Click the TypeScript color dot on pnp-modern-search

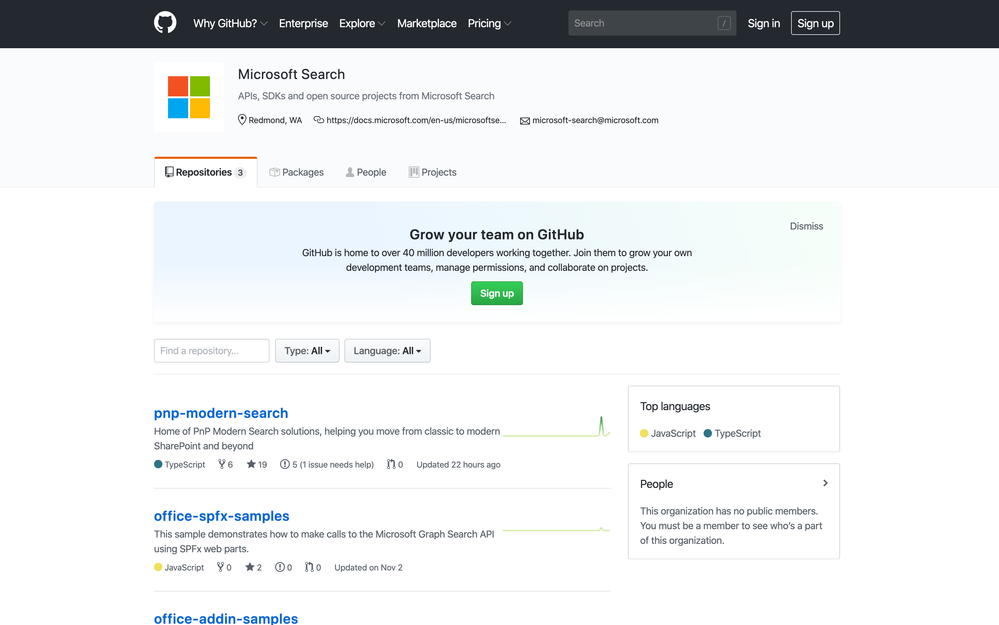[x=158, y=464]
